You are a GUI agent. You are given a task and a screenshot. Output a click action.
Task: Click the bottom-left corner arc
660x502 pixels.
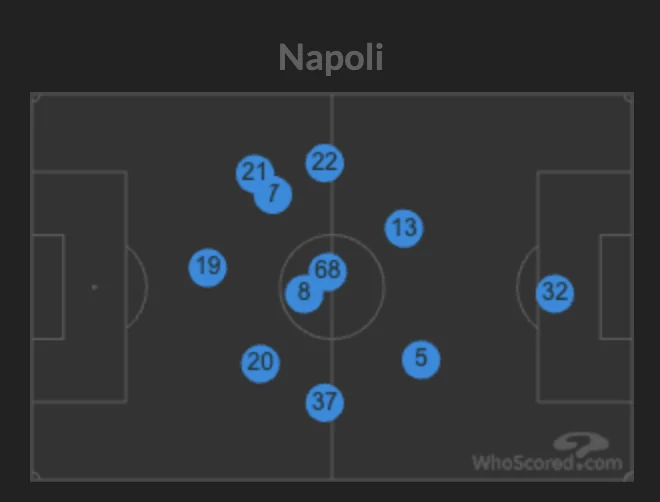coord(35,475)
